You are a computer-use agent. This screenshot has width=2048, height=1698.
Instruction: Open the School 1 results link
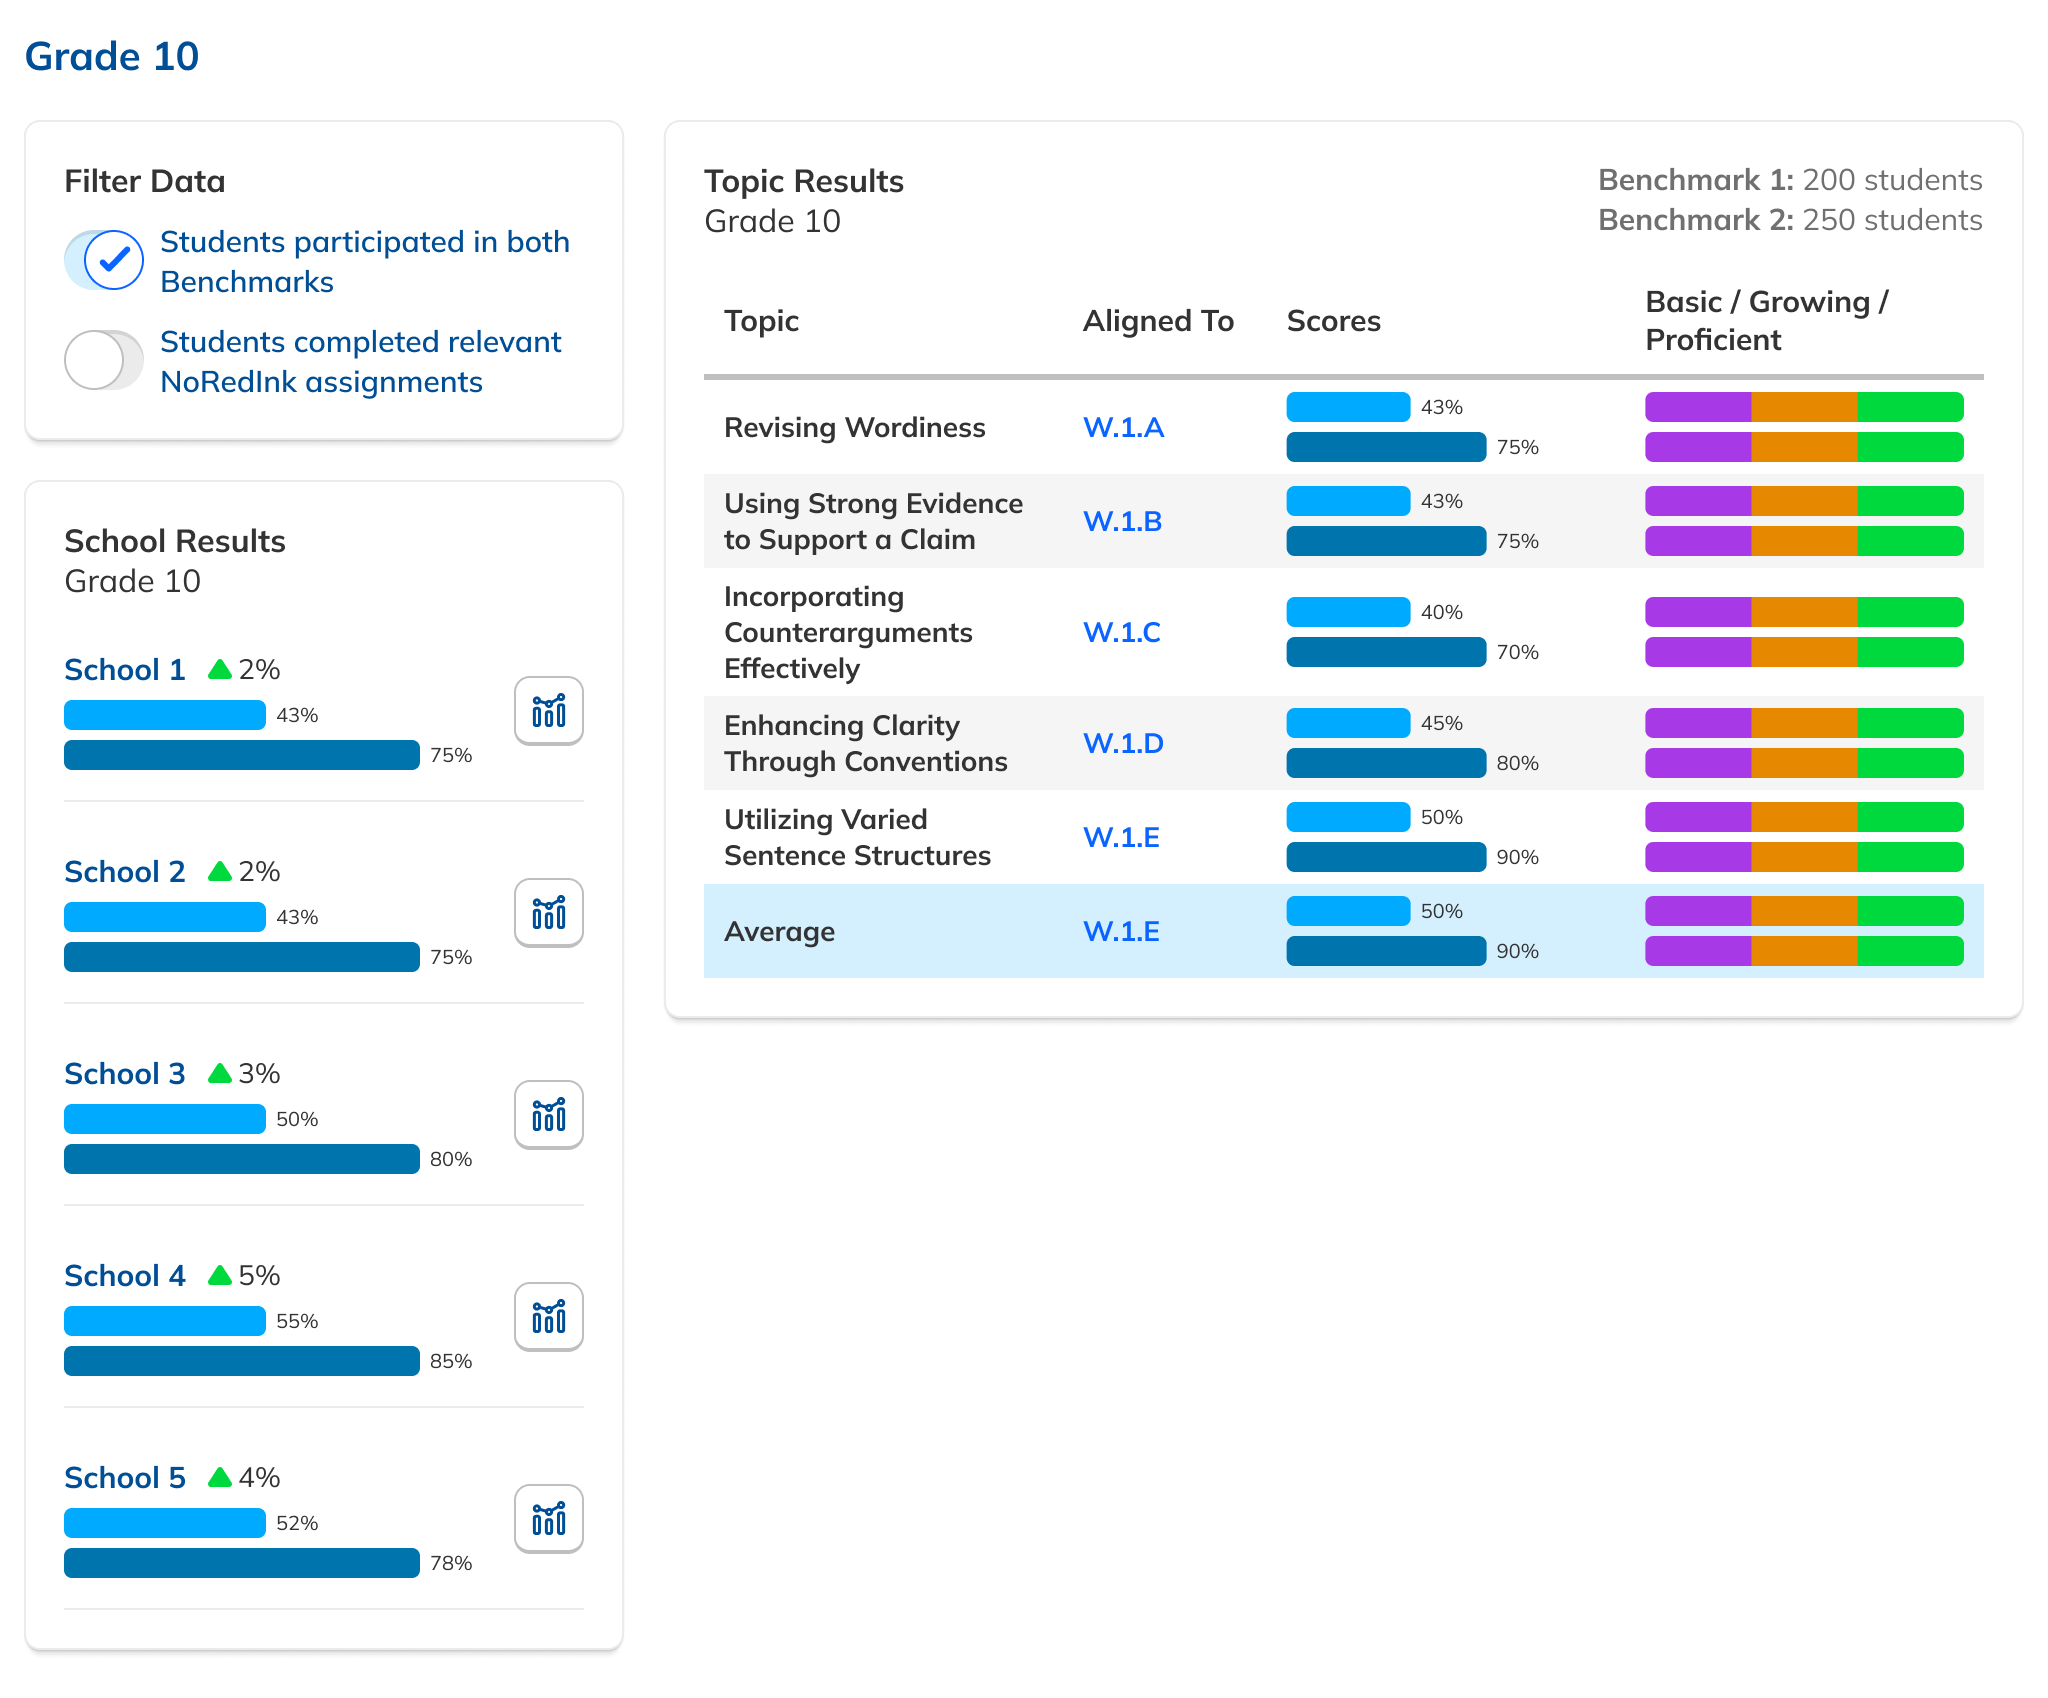(125, 670)
